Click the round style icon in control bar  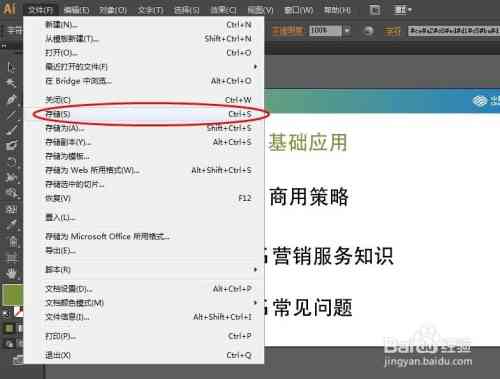368,31
